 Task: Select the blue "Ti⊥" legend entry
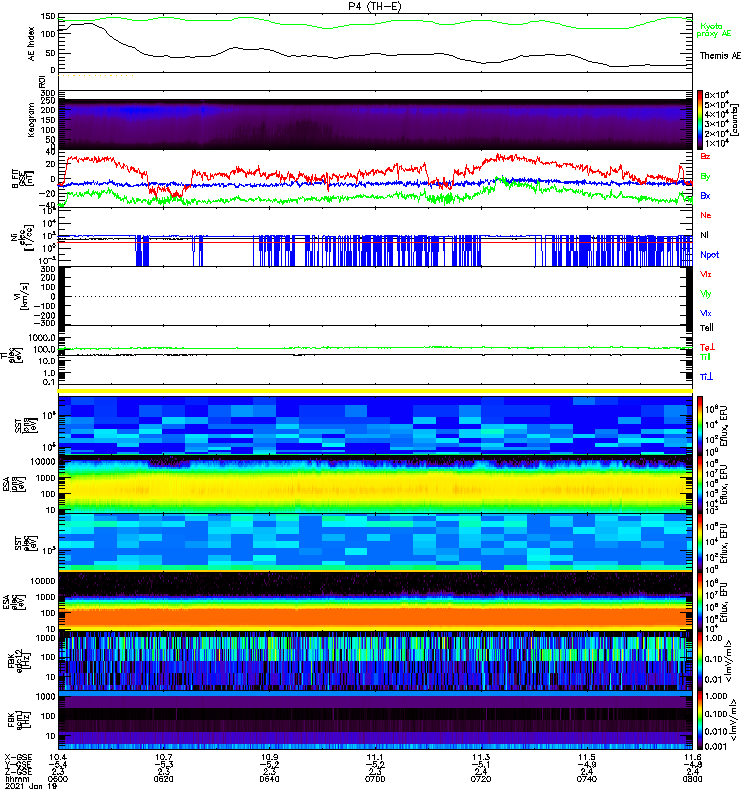tap(706, 377)
